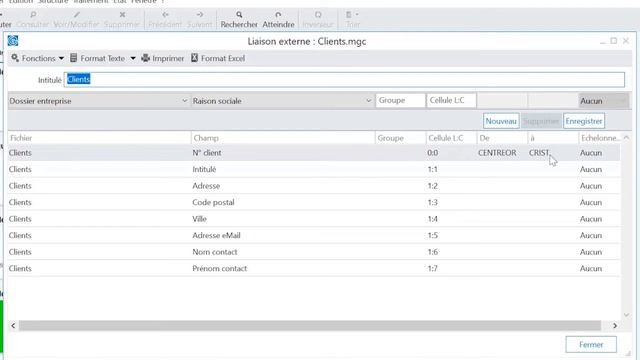This screenshot has width=640, height=360.
Task: Click cell value 1:4 for Ville
Action: click(433, 219)
